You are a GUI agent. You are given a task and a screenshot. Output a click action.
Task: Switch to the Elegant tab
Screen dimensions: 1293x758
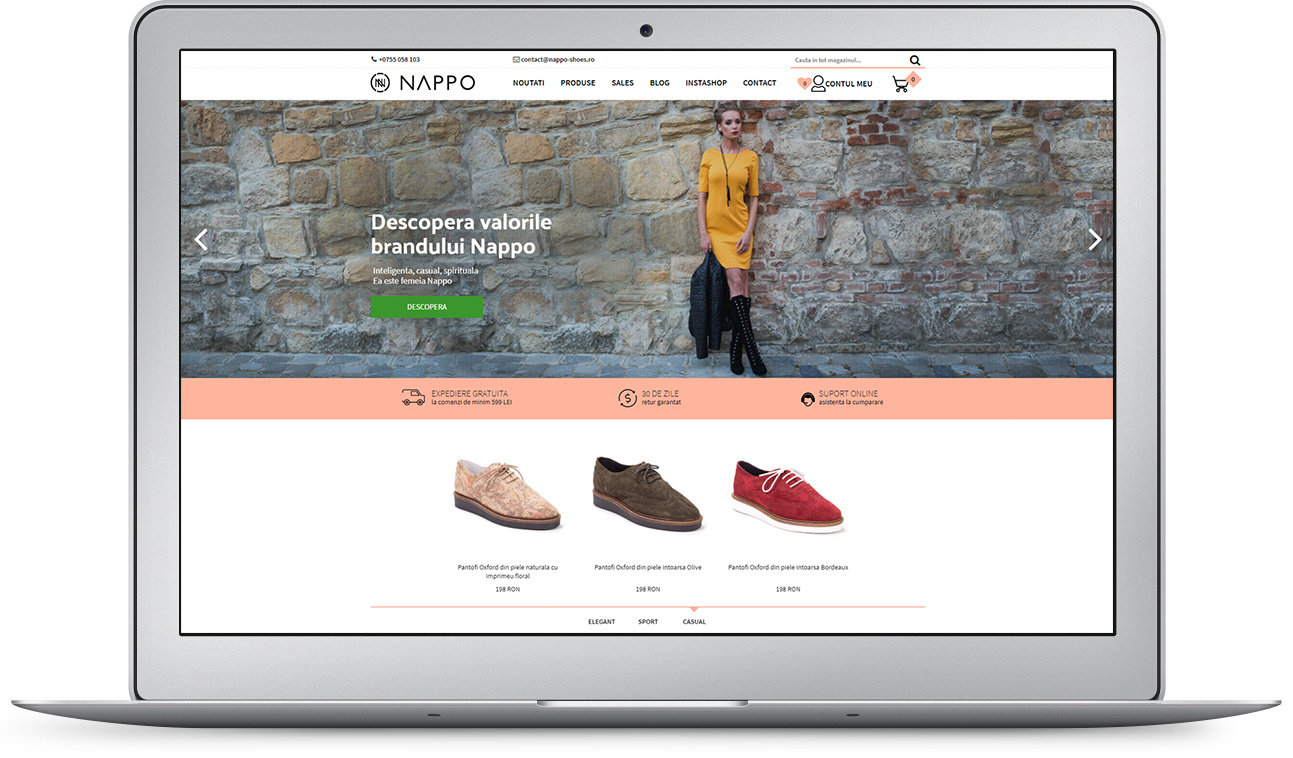pyautogui.click(x=601, y=622)
